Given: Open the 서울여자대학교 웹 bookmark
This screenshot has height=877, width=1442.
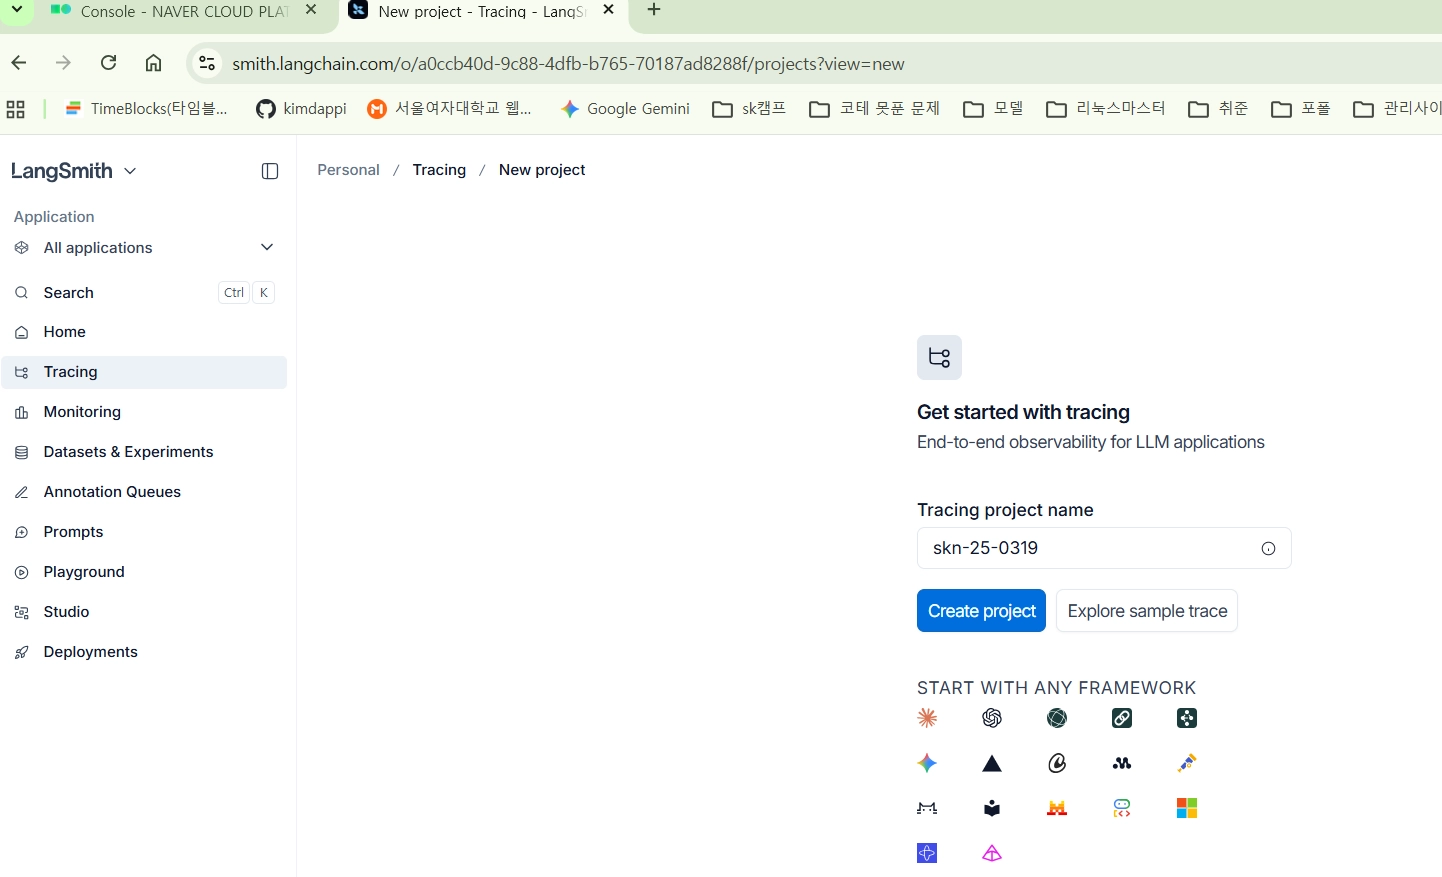Looking at the screenshot, I should pos(450,109).
